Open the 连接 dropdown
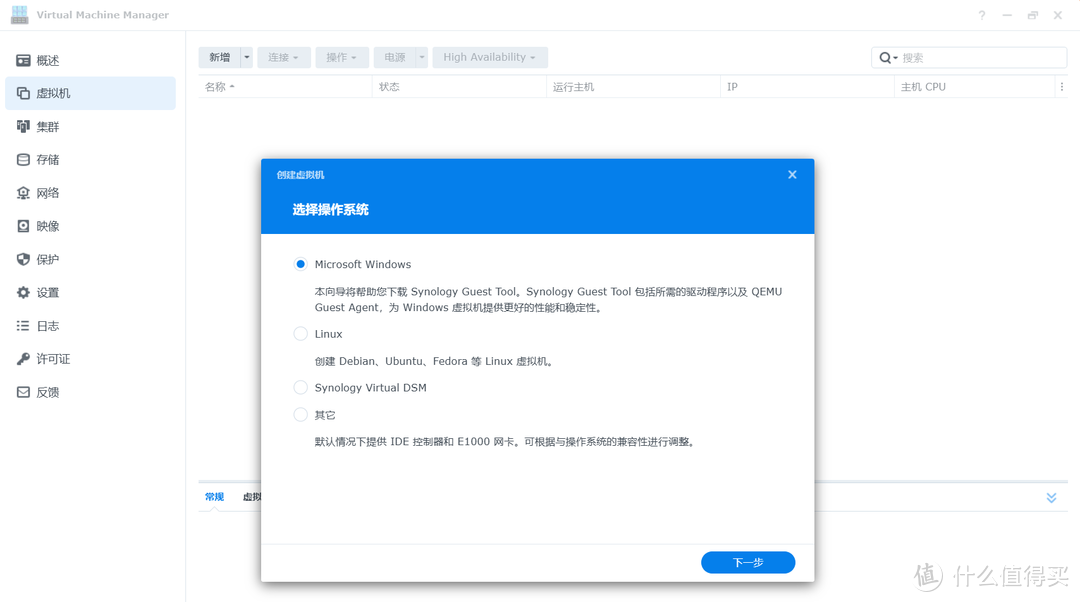 coord(284,57)
